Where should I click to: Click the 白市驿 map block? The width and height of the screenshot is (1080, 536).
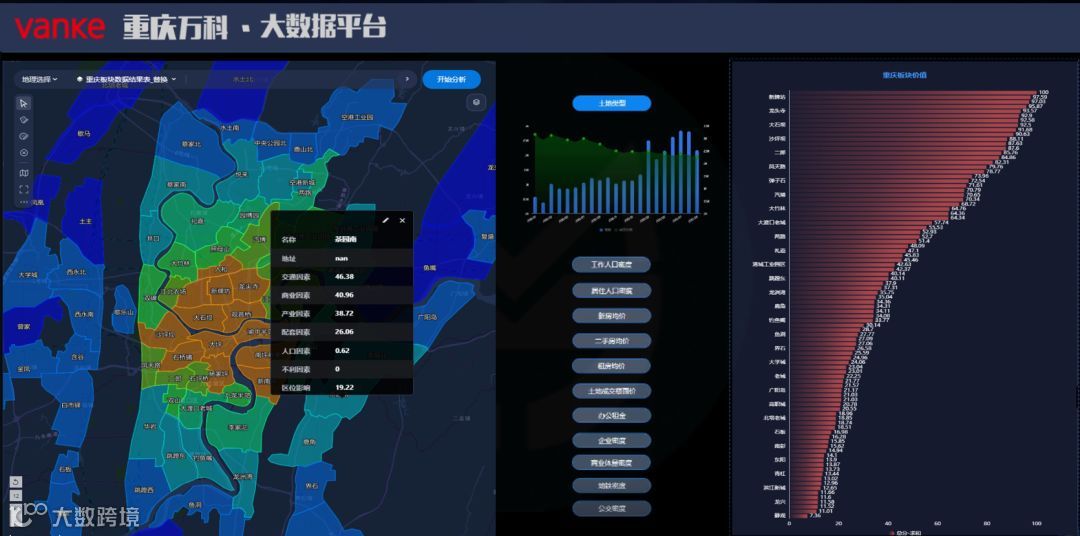71,404
